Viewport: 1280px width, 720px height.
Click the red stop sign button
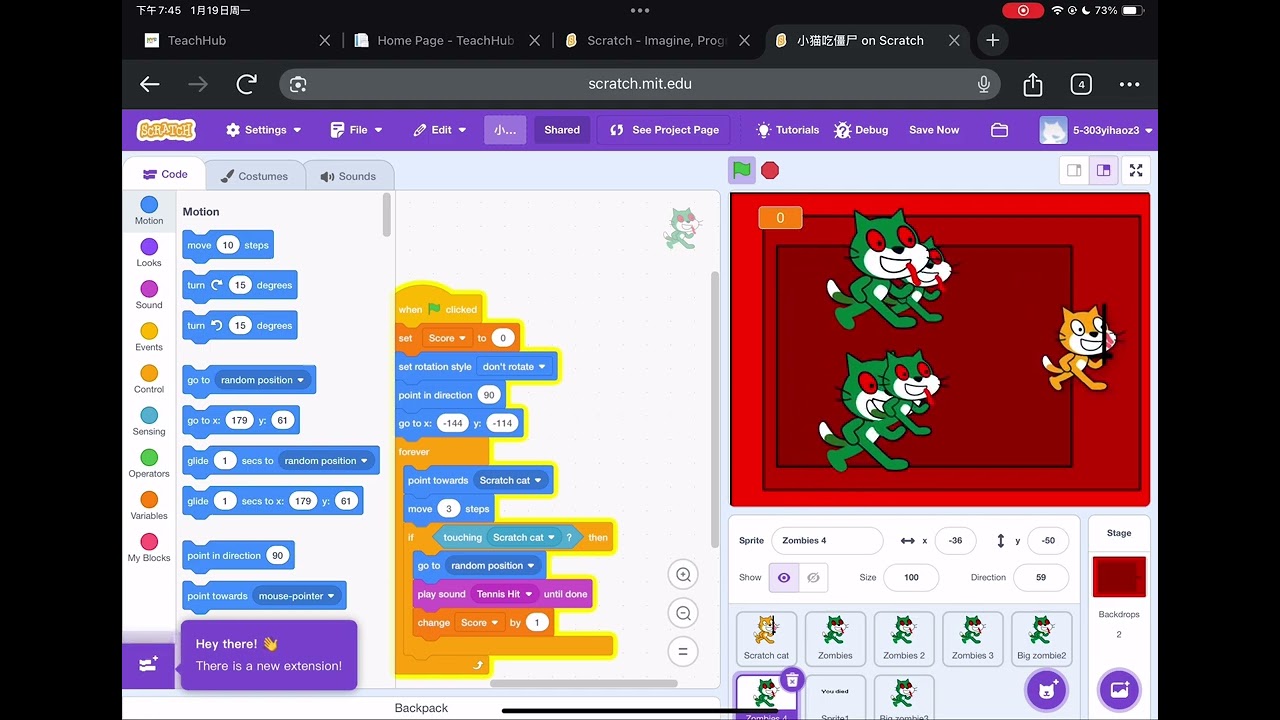(770, 170)
